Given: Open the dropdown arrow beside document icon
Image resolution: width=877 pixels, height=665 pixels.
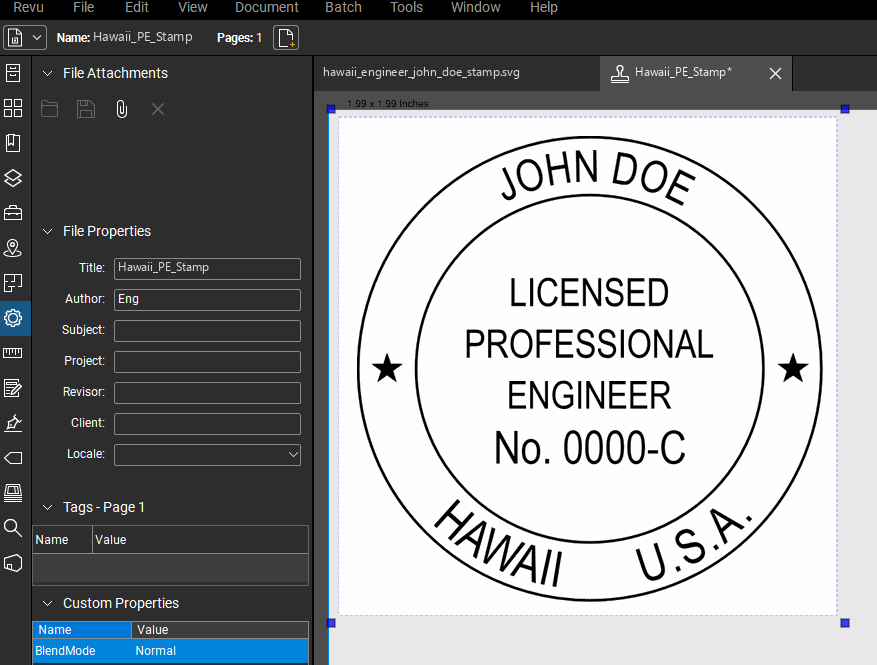Looking at the screenshot, I should point(37,37).
